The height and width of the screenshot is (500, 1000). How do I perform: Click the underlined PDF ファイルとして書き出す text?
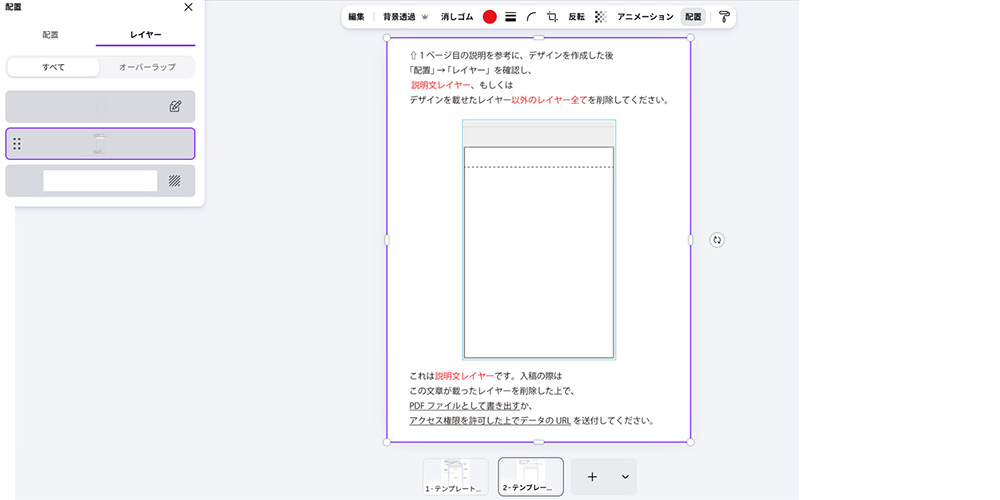click(464, 406)
